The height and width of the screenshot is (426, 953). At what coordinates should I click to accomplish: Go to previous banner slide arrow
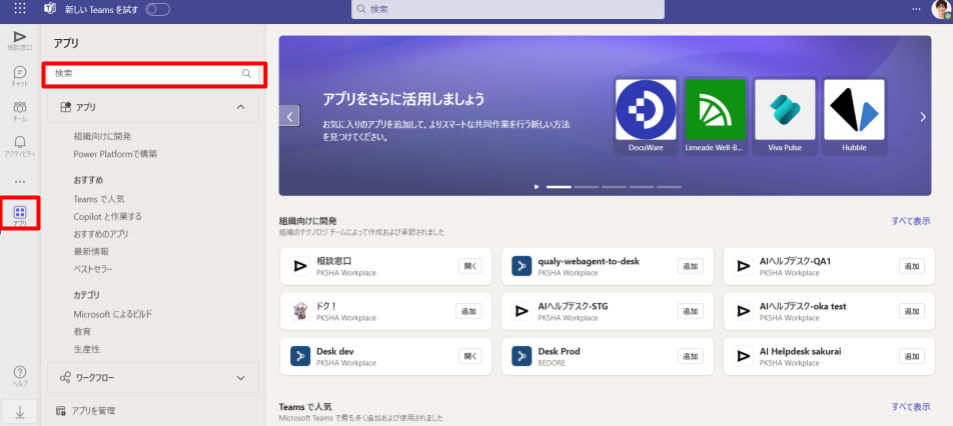(289, 116)
